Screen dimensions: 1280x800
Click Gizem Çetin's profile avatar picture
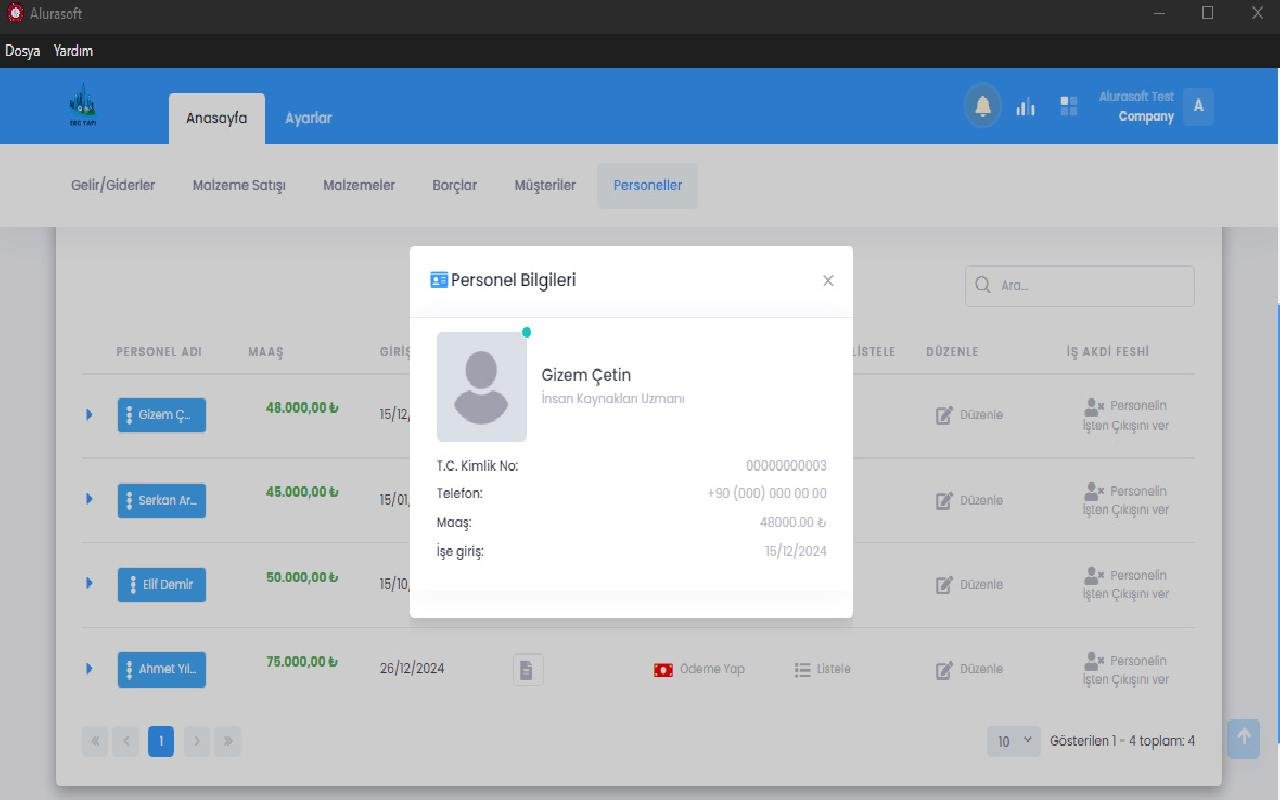pos(481,387)
